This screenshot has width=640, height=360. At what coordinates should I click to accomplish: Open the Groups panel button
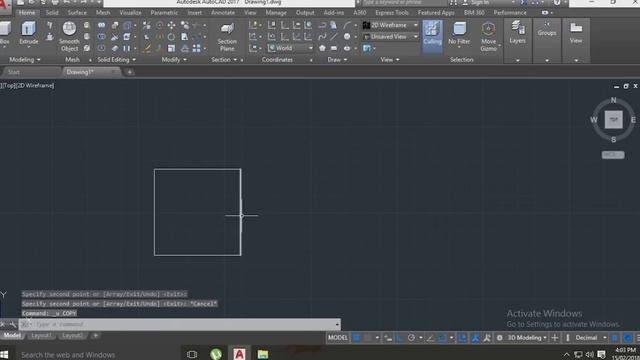tap(547, 29)
